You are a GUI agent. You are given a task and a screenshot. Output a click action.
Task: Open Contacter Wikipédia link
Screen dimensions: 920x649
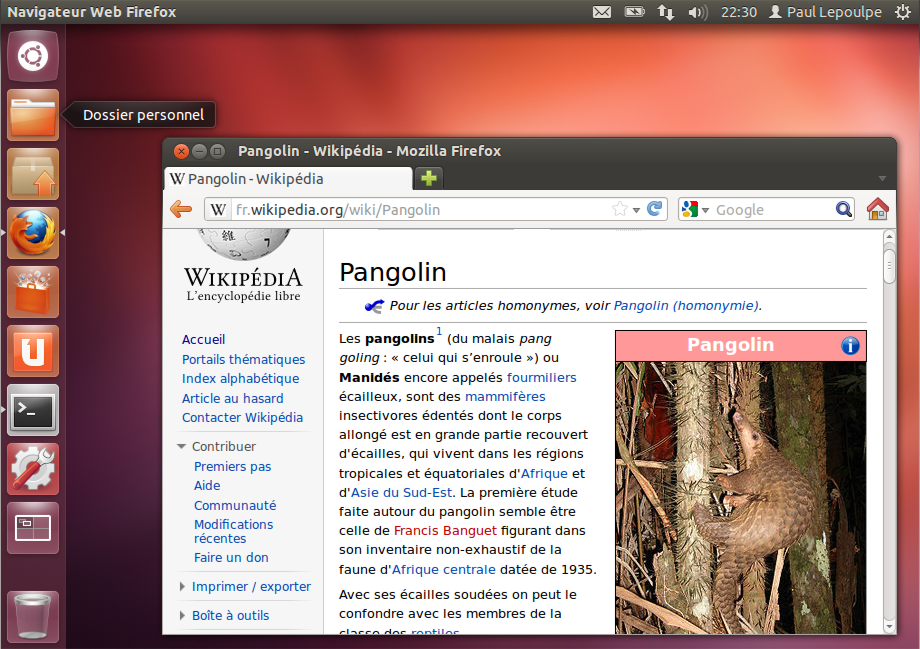242,417
